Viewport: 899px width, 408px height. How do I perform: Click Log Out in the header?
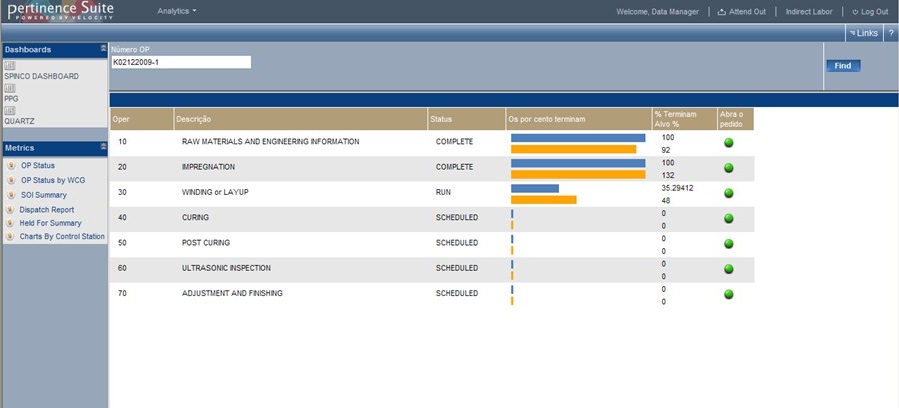(869, 12)
